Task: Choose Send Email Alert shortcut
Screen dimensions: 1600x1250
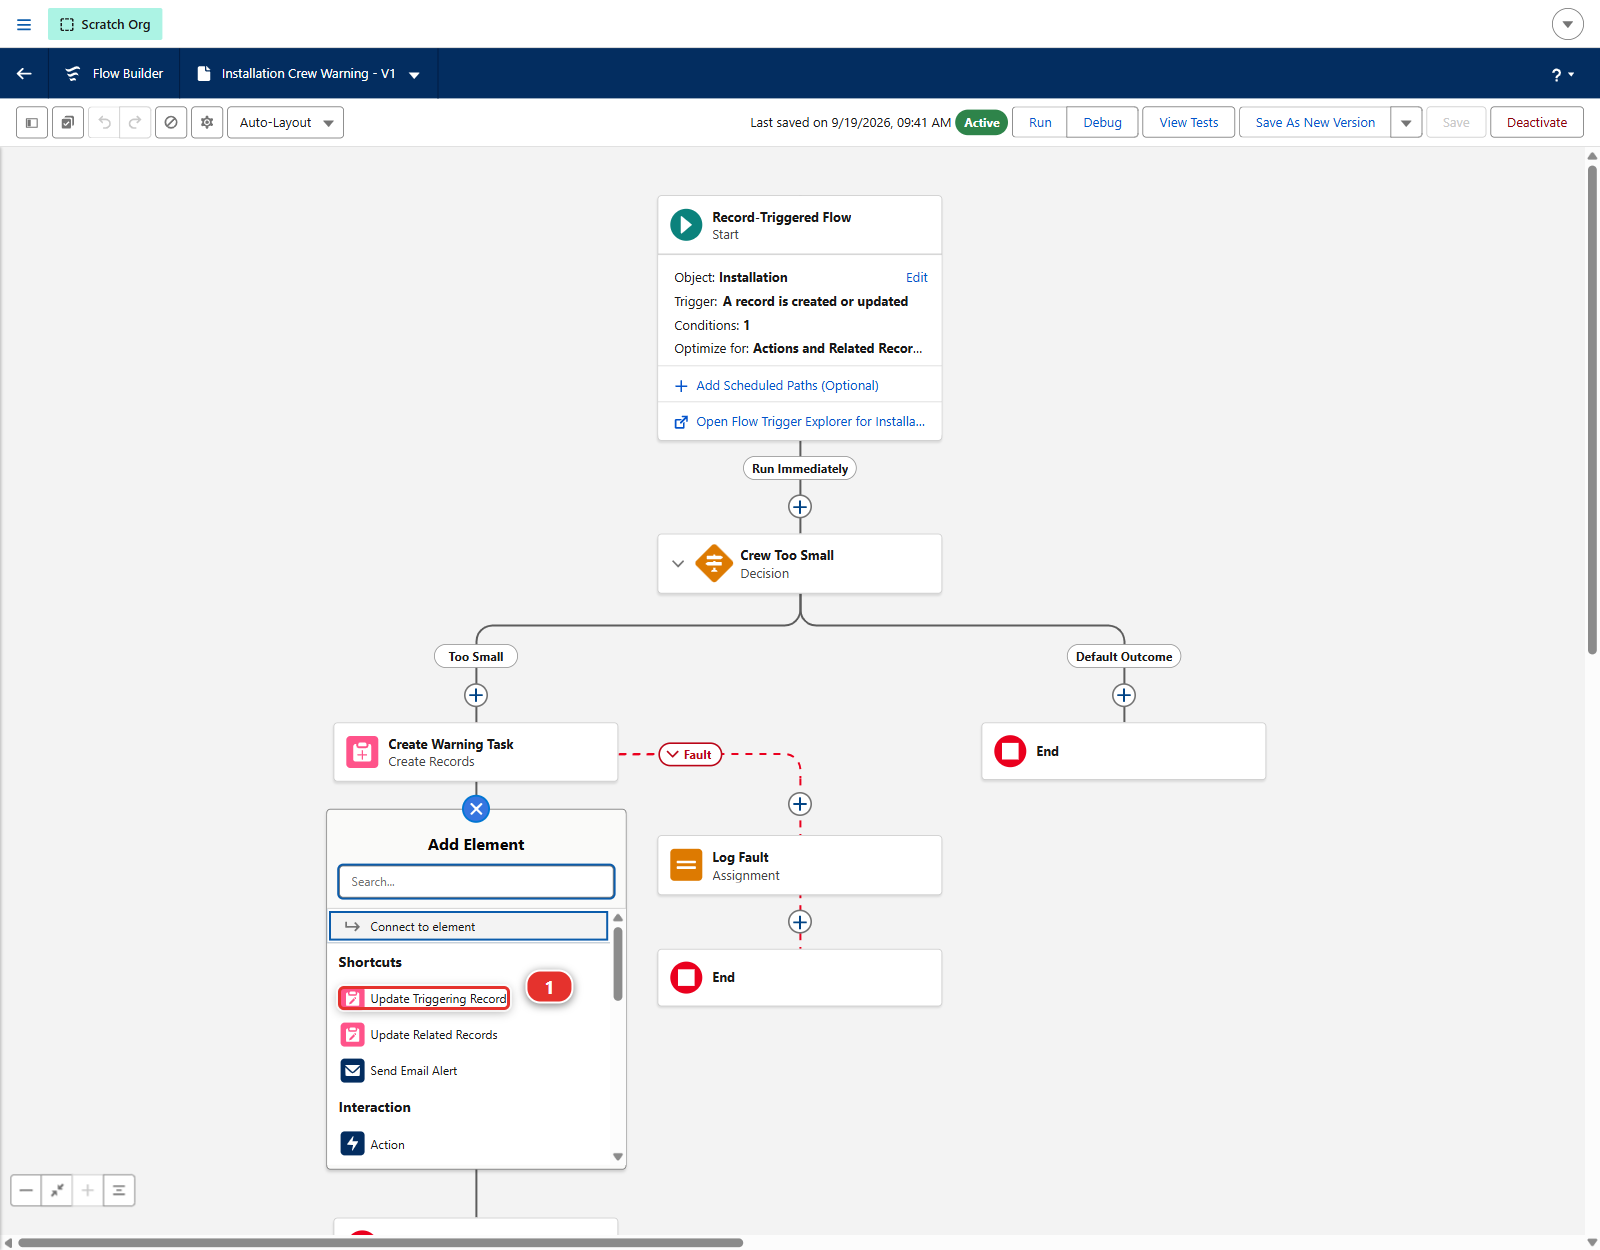Action: coord(399,1071)
